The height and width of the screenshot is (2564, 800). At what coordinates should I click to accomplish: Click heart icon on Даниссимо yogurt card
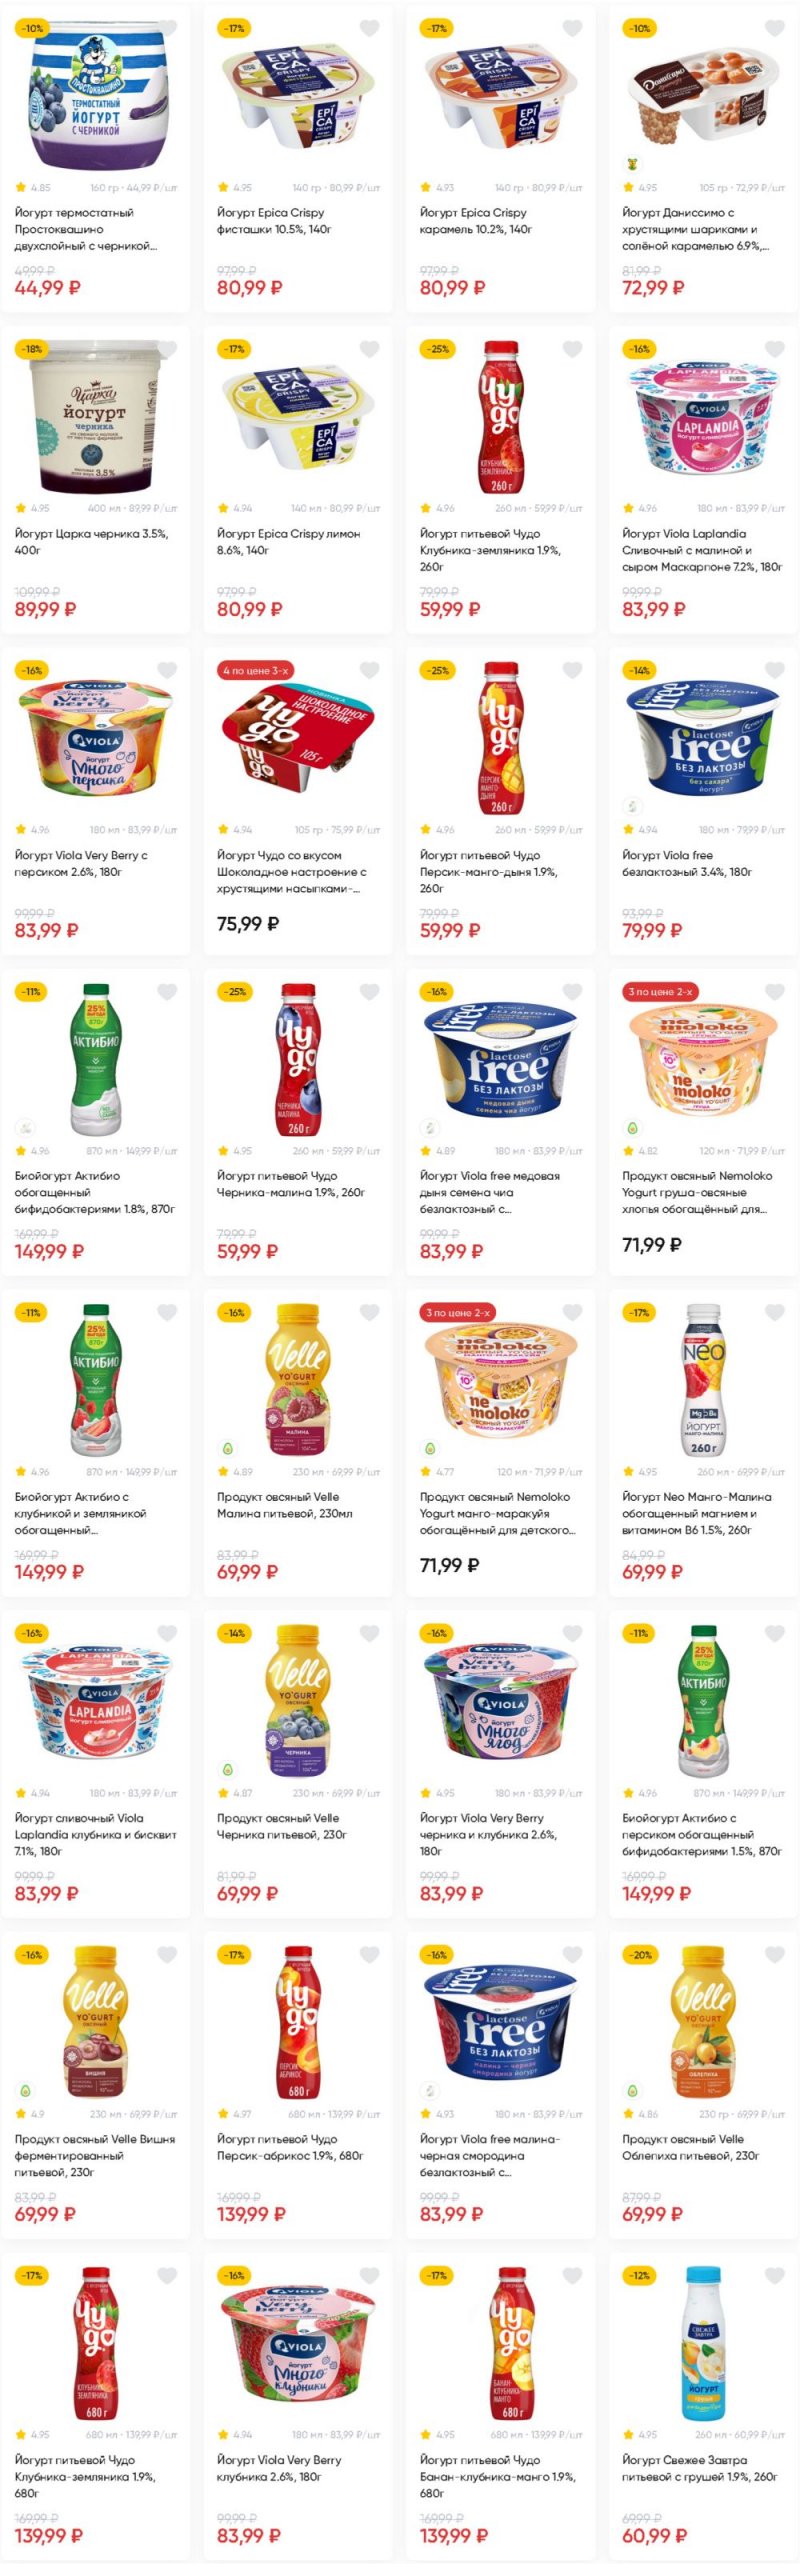click(x=774, y=29)
